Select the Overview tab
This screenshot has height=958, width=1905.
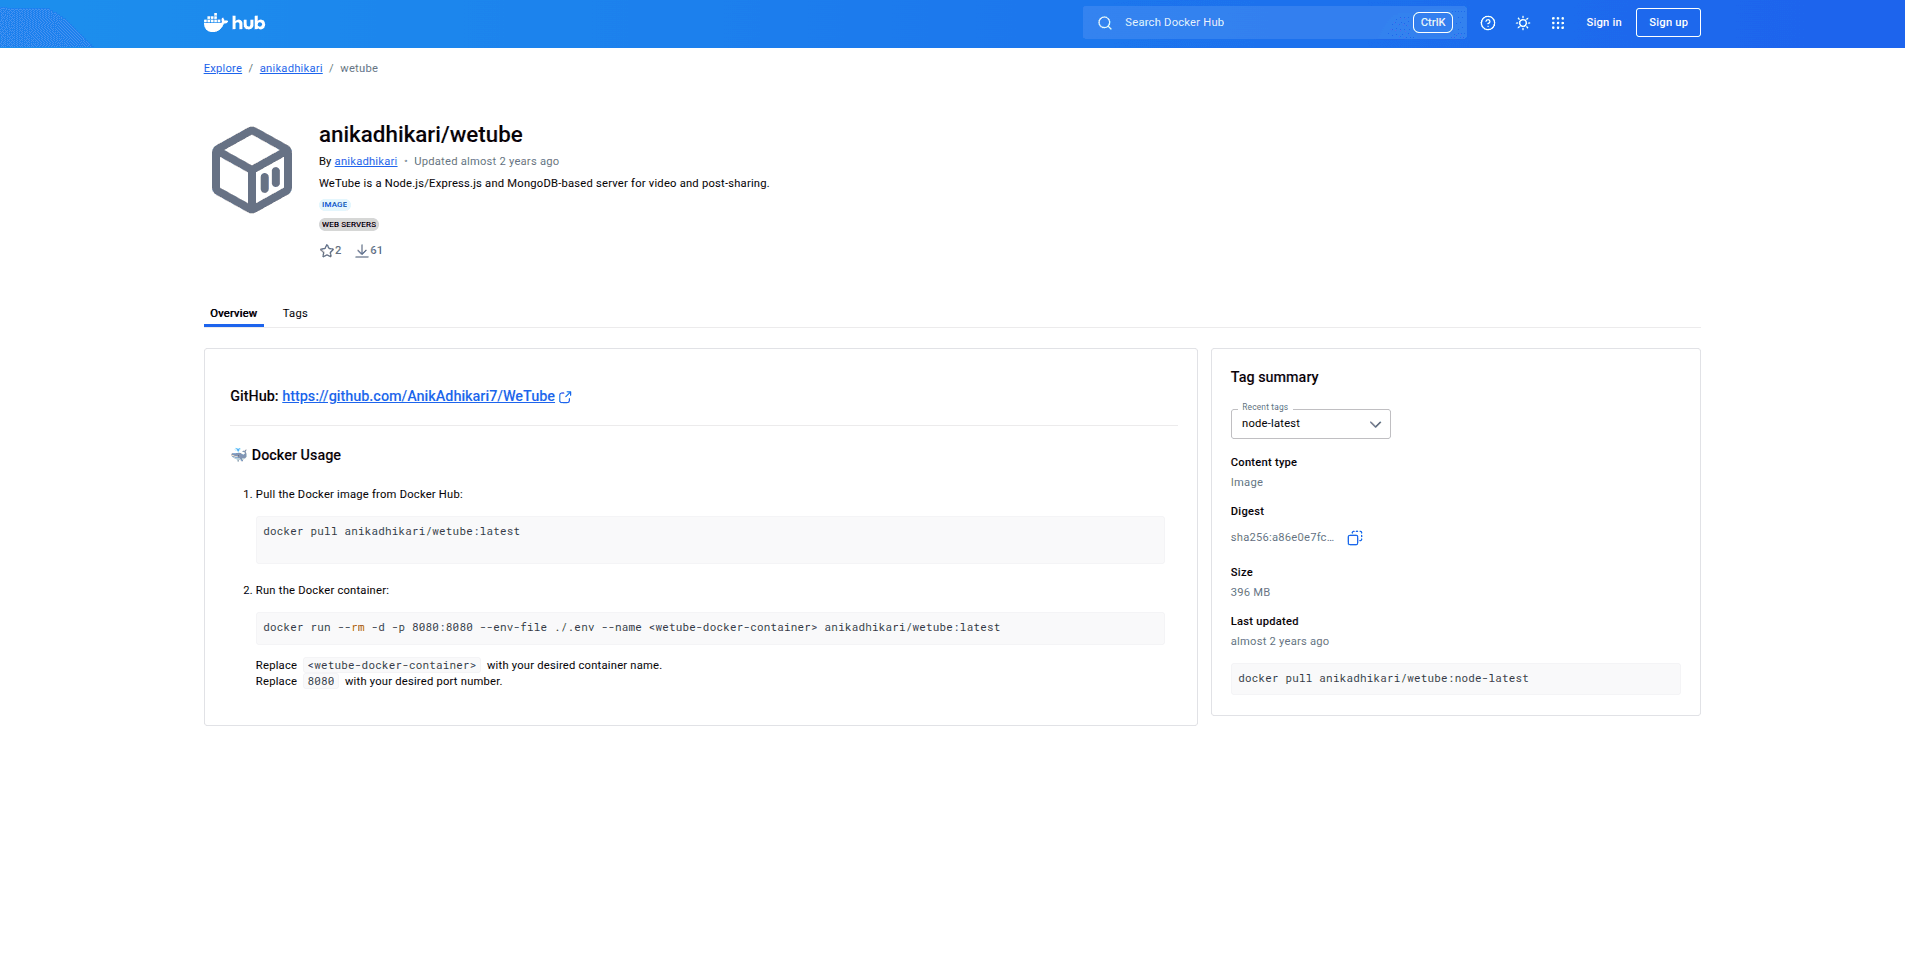[x=233, y=314]
